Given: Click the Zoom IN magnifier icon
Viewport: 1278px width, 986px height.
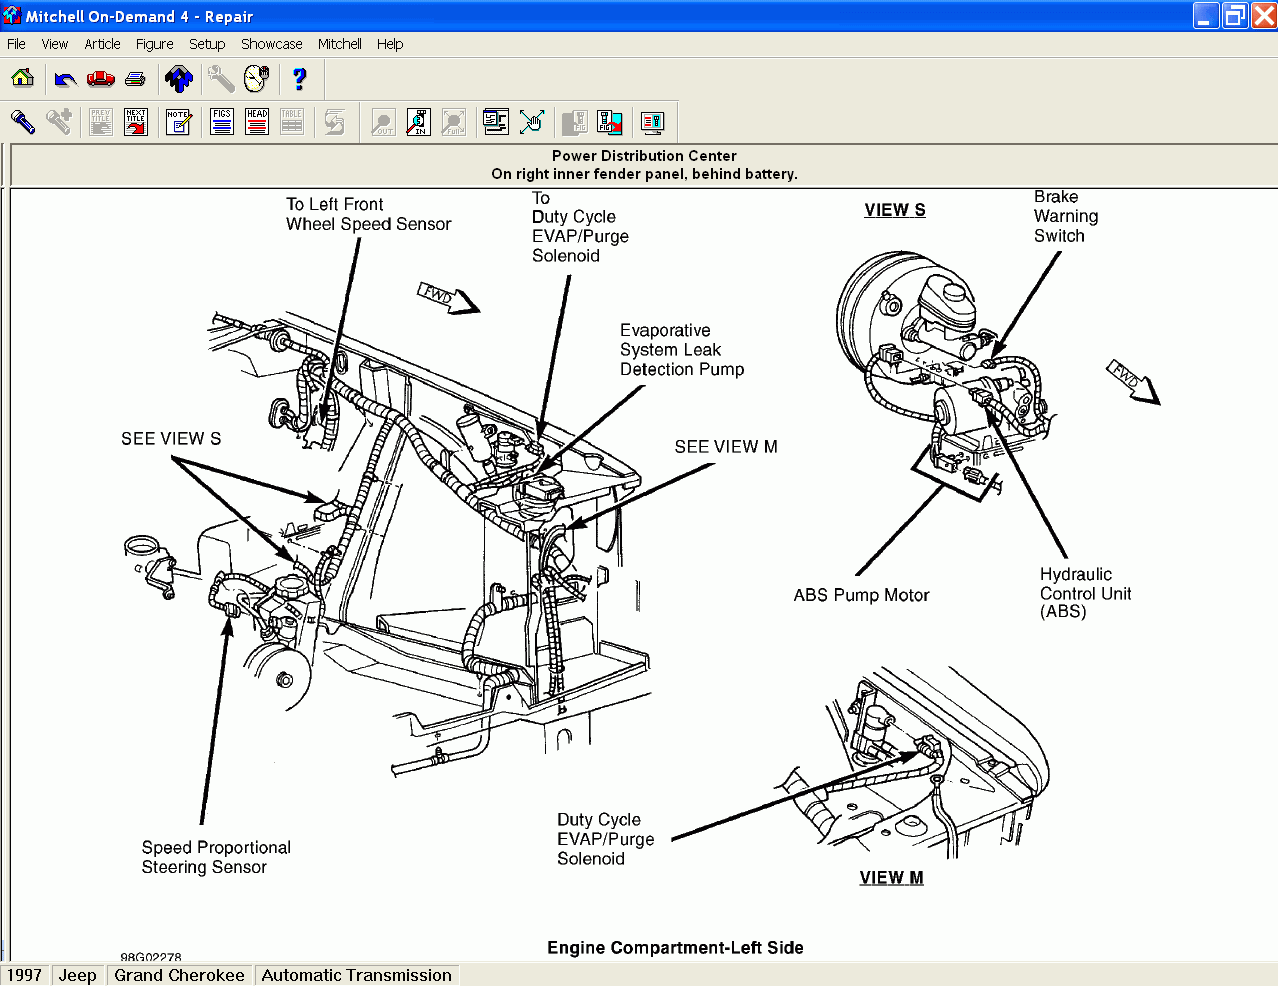Looking at the screenshot, I should pyautogui.click(x=419, y=122).
